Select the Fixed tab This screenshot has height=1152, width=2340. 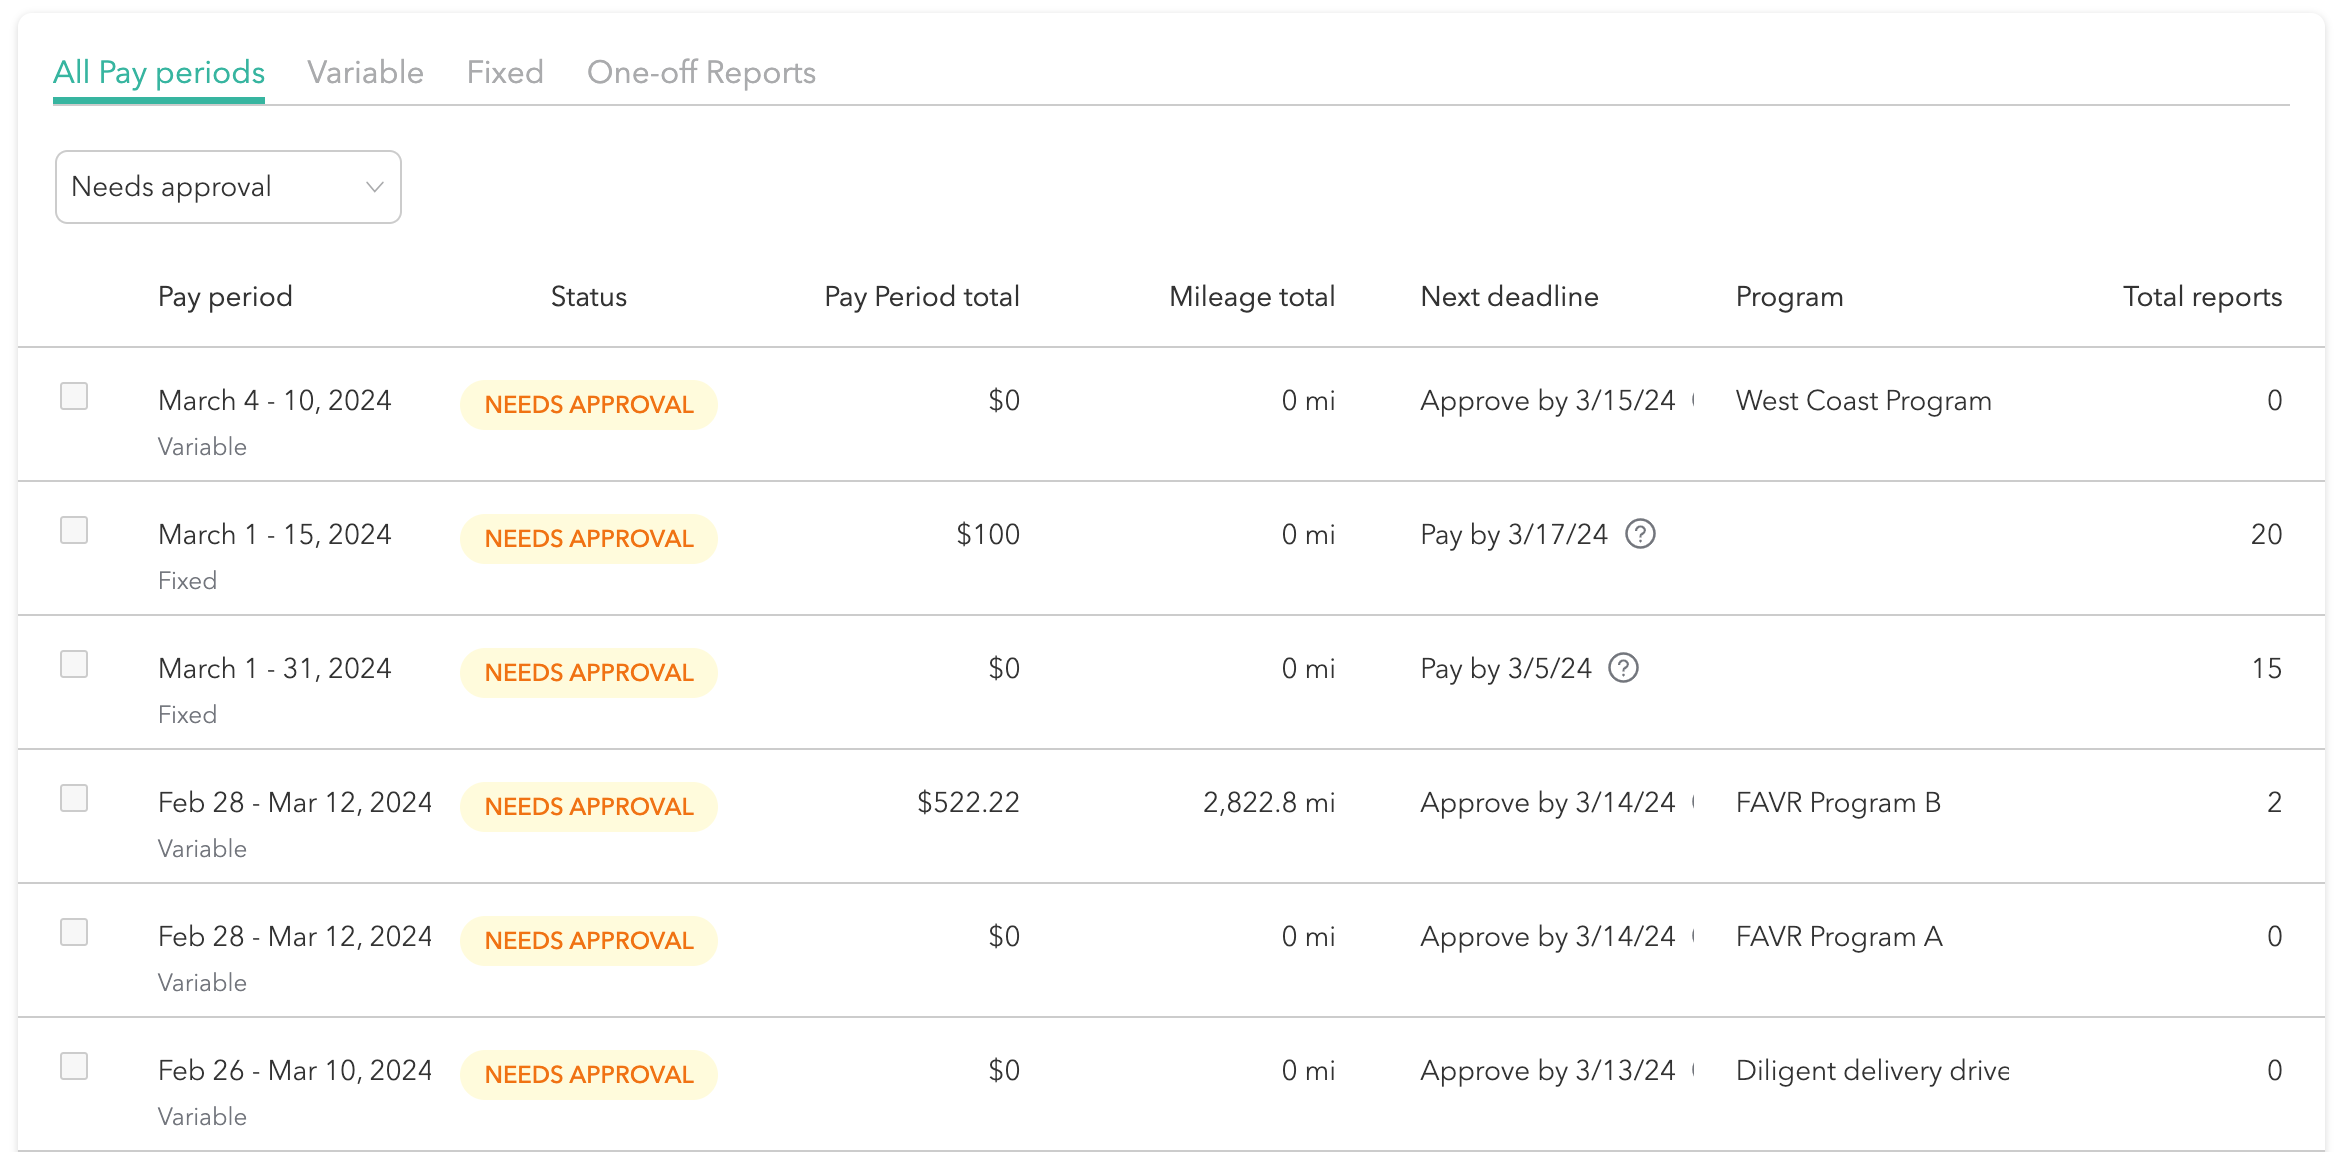click(x=504, y=72)
